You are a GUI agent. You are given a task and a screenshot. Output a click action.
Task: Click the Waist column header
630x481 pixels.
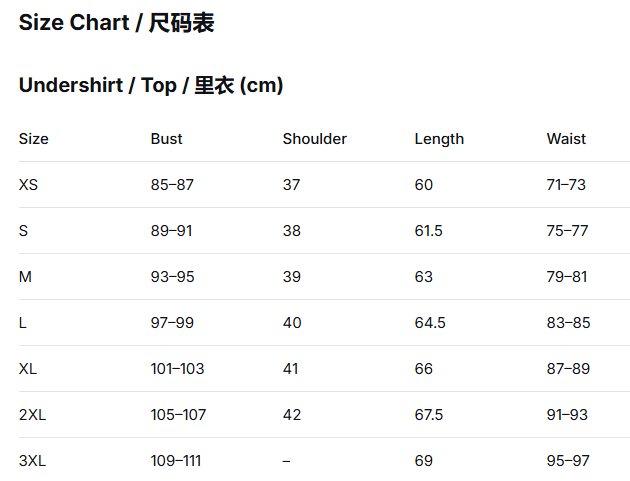(566, 139)
